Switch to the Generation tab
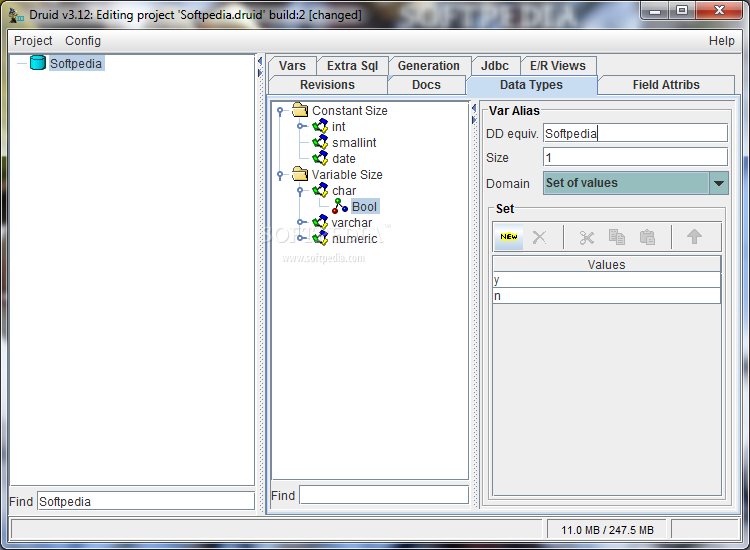750x550 pixels. point(429,66)
